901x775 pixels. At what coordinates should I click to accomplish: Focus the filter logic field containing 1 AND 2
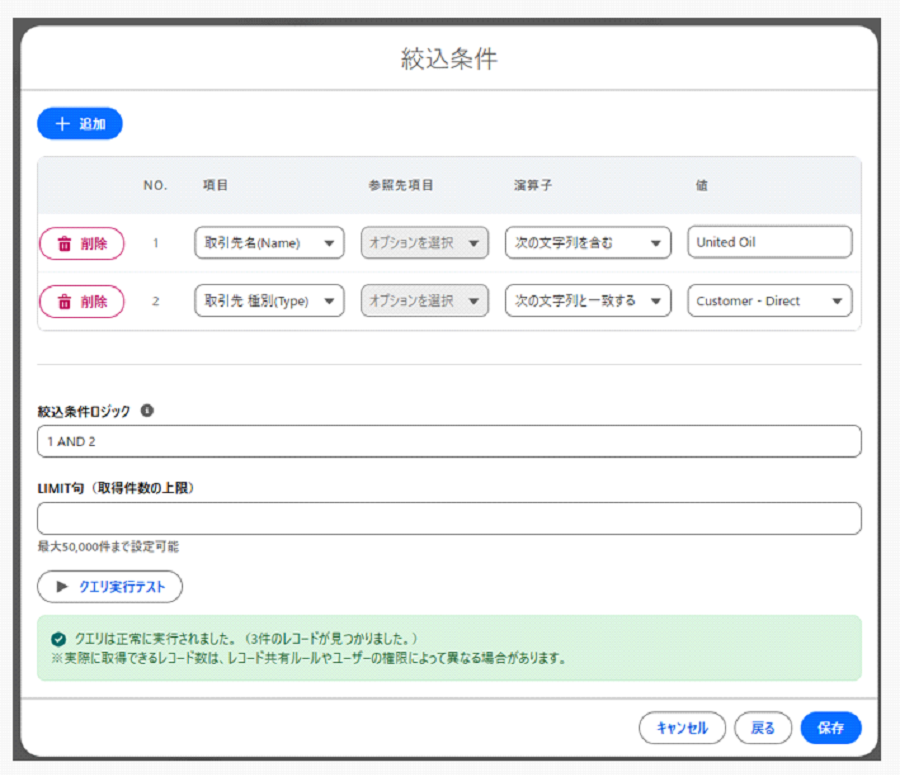449,441
